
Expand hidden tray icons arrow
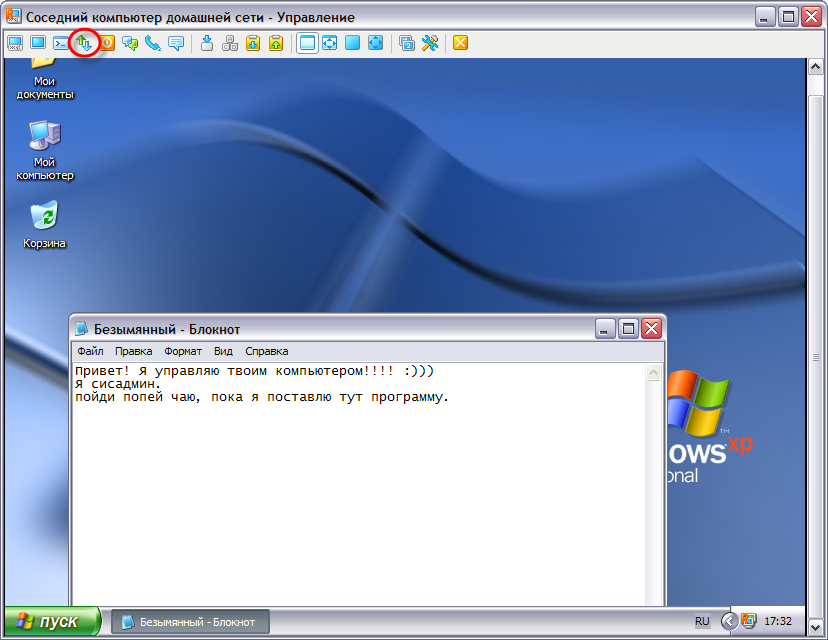coord(729,622)
